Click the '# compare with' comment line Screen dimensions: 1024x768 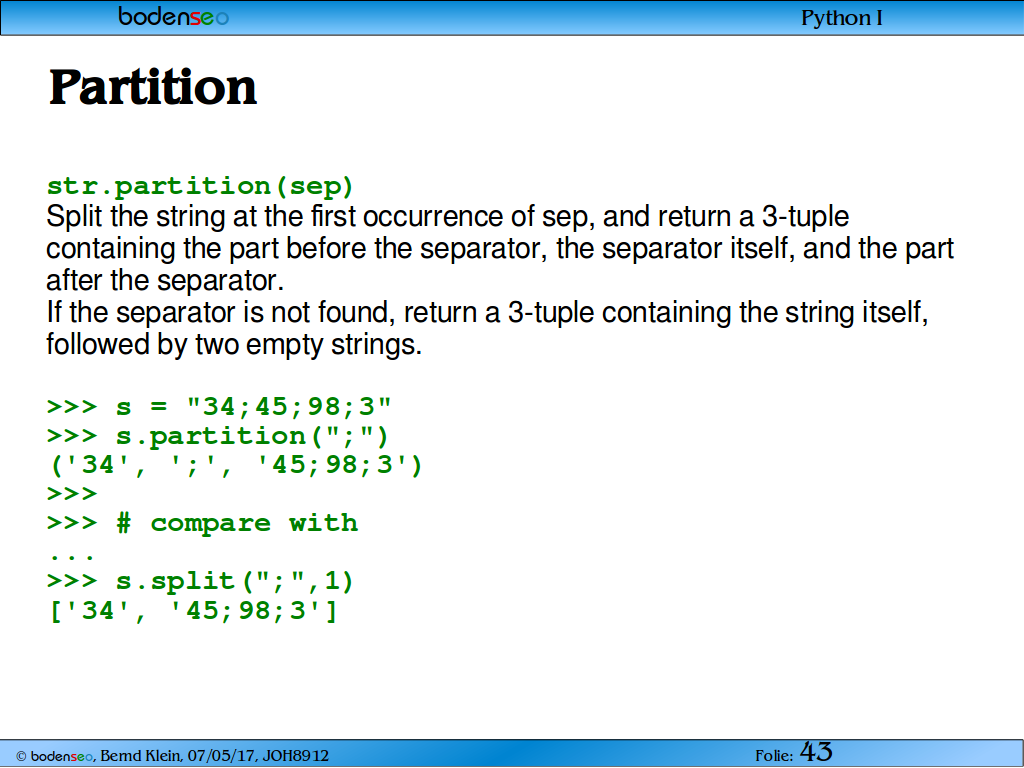[x=202, y=523]
